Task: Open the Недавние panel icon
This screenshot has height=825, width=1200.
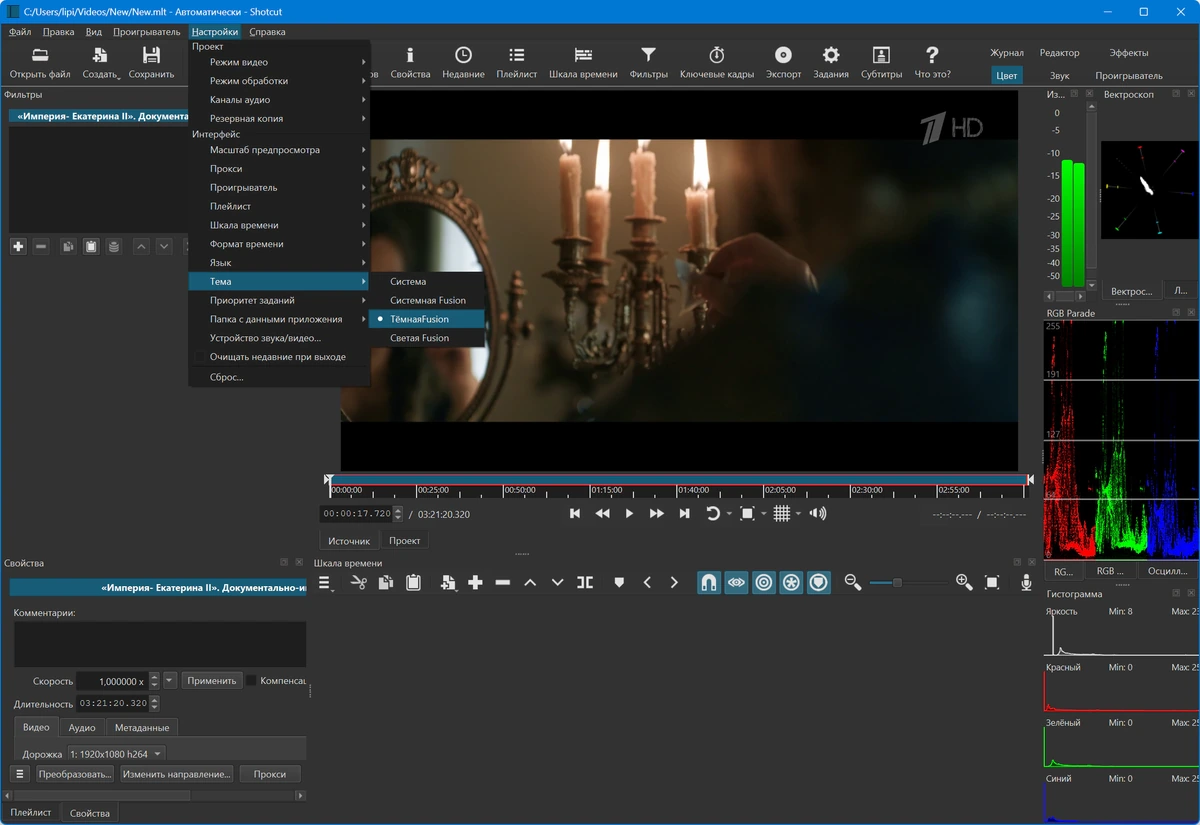Action: (463, 62)
